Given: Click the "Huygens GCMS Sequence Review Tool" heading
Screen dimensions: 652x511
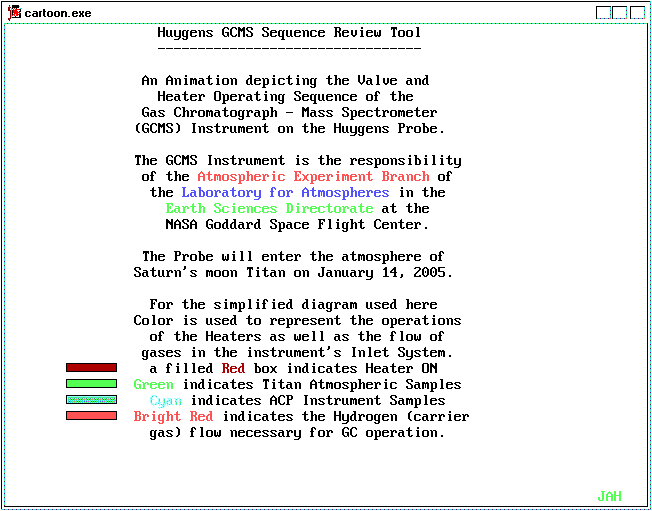Looking at the screenshot, I should point(289,33).
